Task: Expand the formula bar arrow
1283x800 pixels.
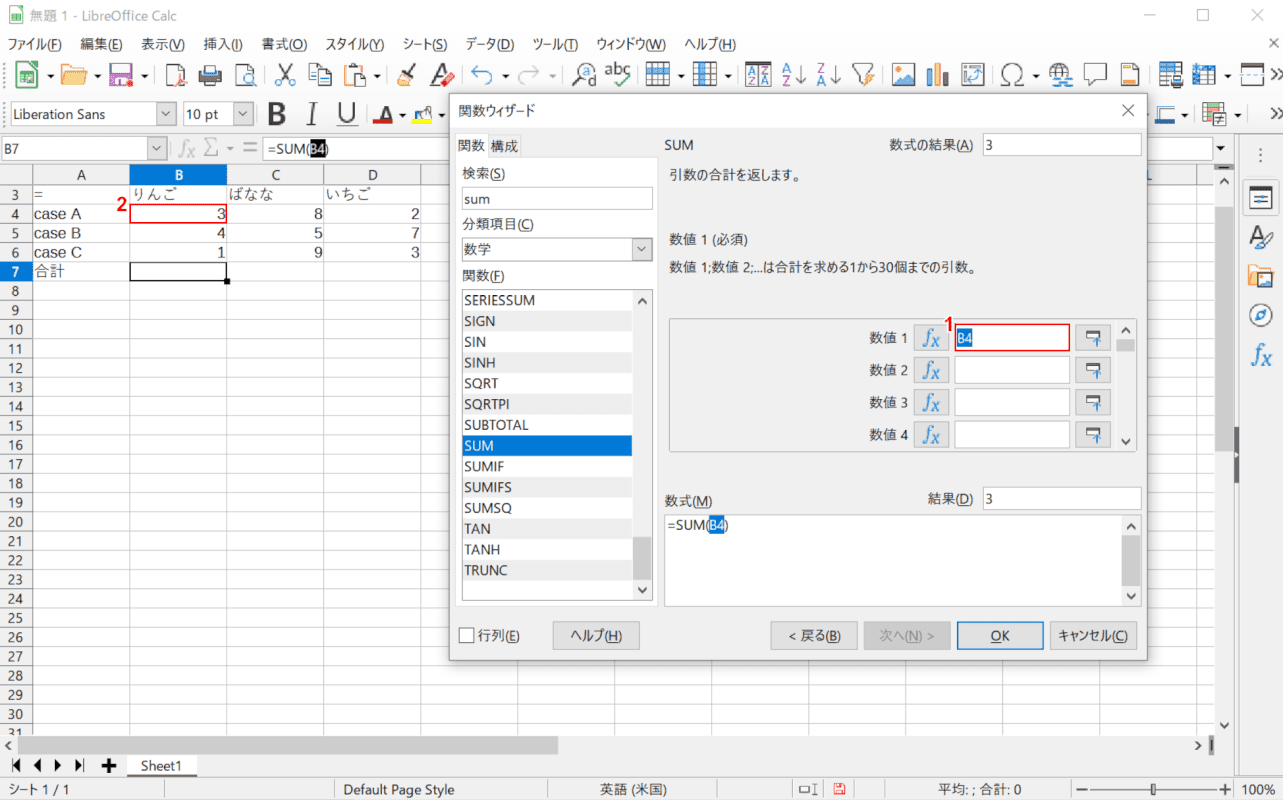Action: click(1220, 149)
